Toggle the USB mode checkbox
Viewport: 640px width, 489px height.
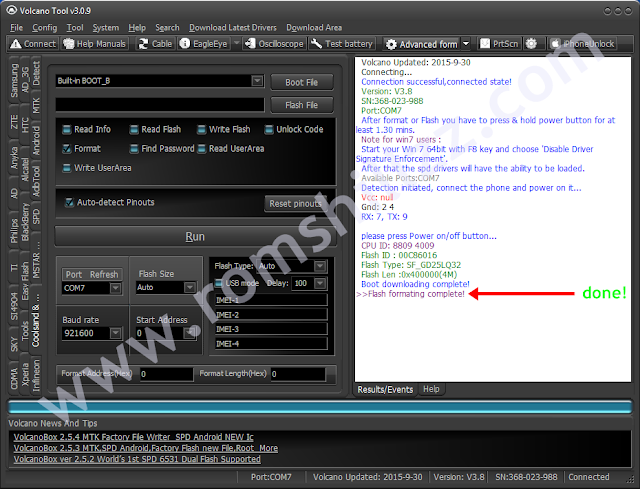coord(219,283)
